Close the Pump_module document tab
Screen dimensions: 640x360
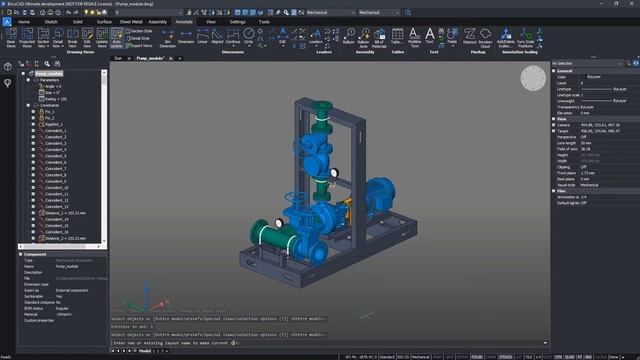171,58
